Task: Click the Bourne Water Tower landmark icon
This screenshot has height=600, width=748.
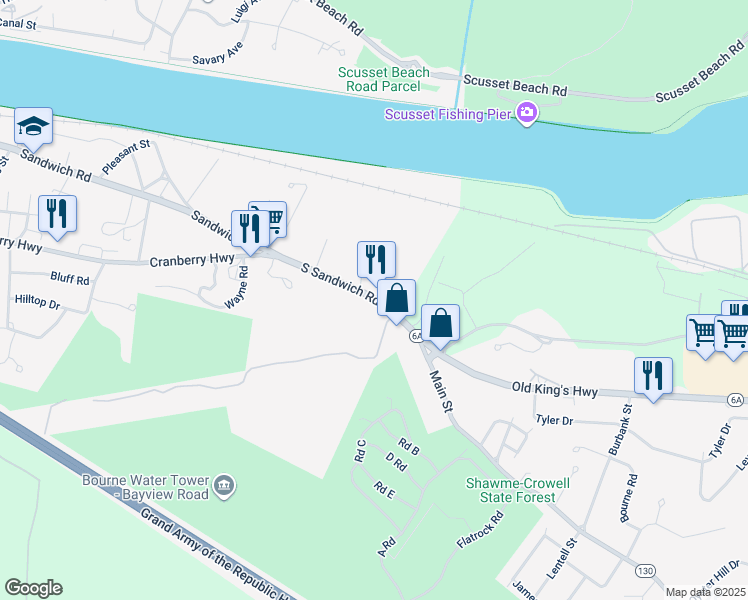Action: pyautogui.click(x=224, y=486)
